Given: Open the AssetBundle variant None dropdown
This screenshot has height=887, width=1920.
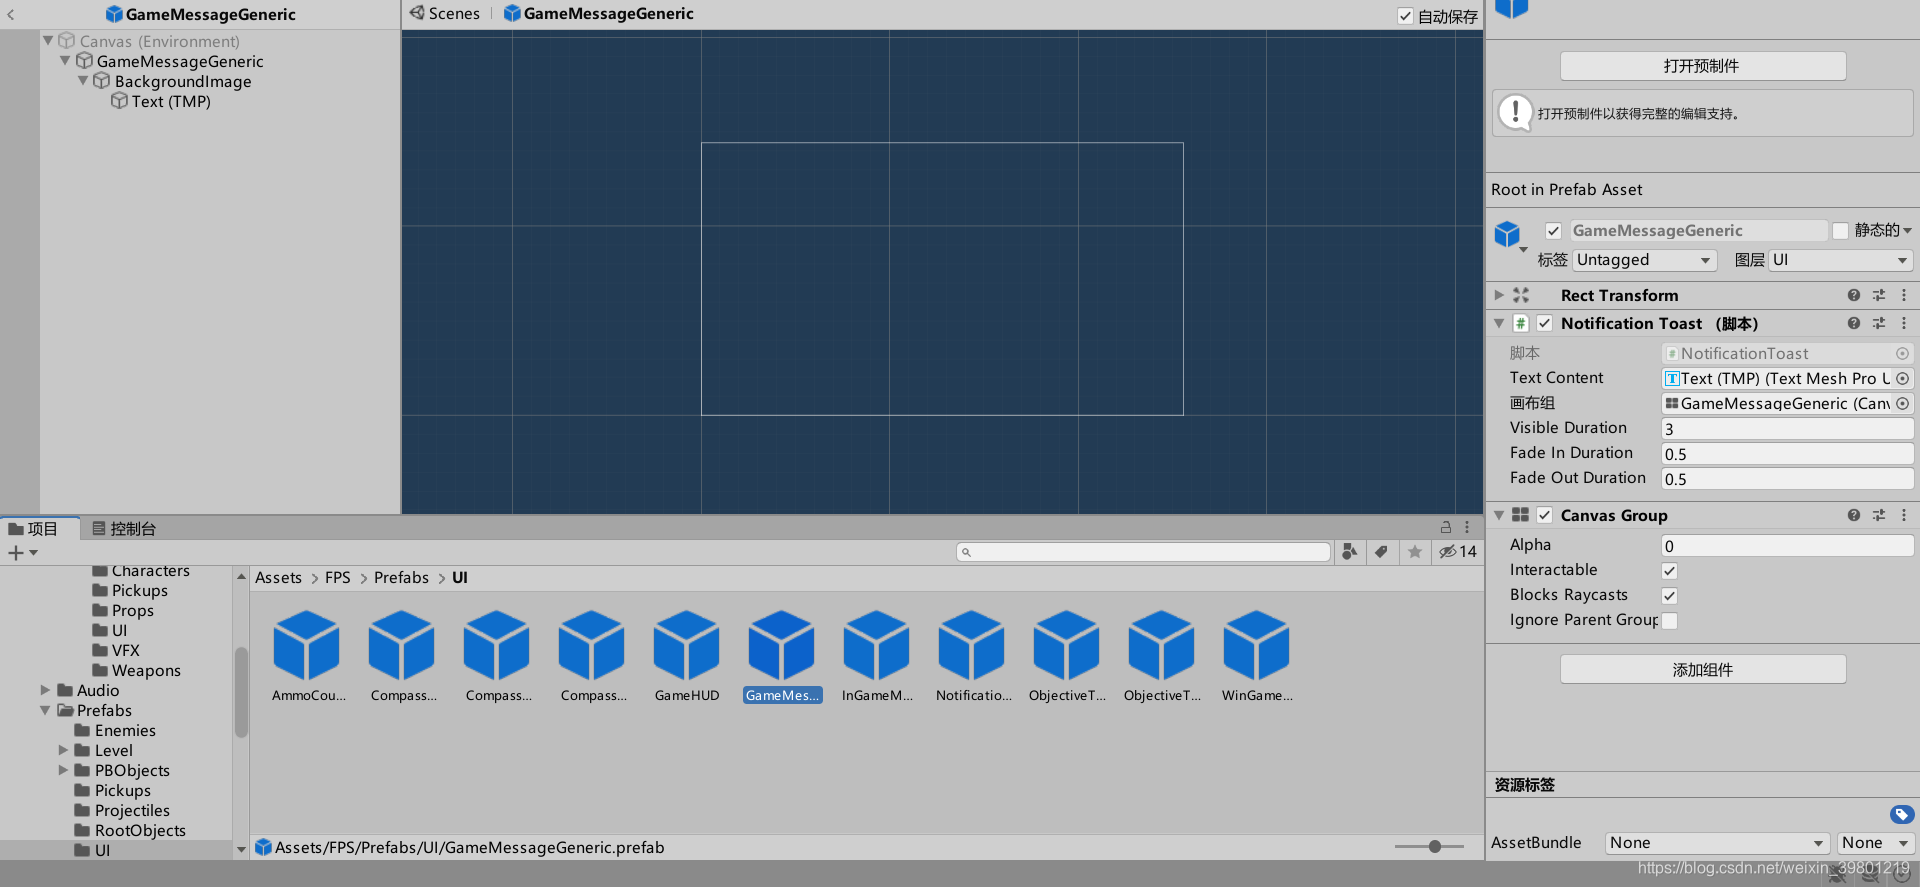Looking at the screenshot, I should click(x=1875, y=843).
